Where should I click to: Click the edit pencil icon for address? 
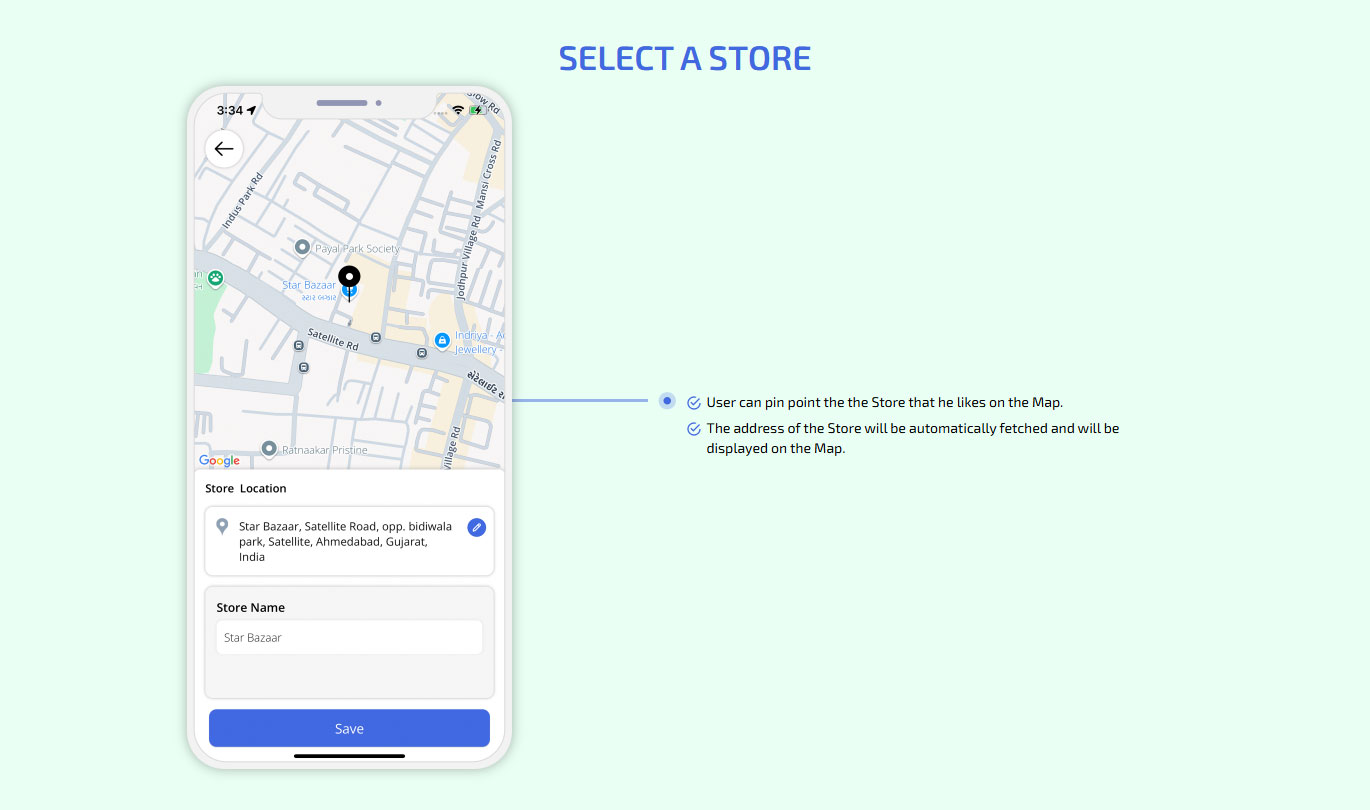click(x=477, y=527)
